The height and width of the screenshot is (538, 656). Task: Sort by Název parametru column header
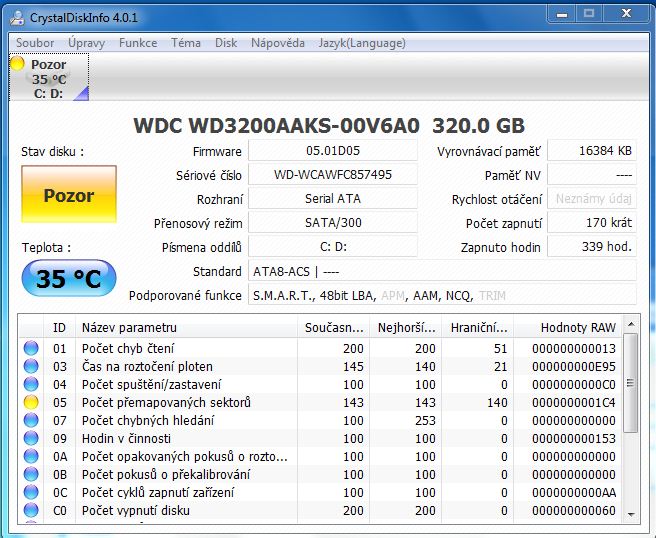(187, 327)
